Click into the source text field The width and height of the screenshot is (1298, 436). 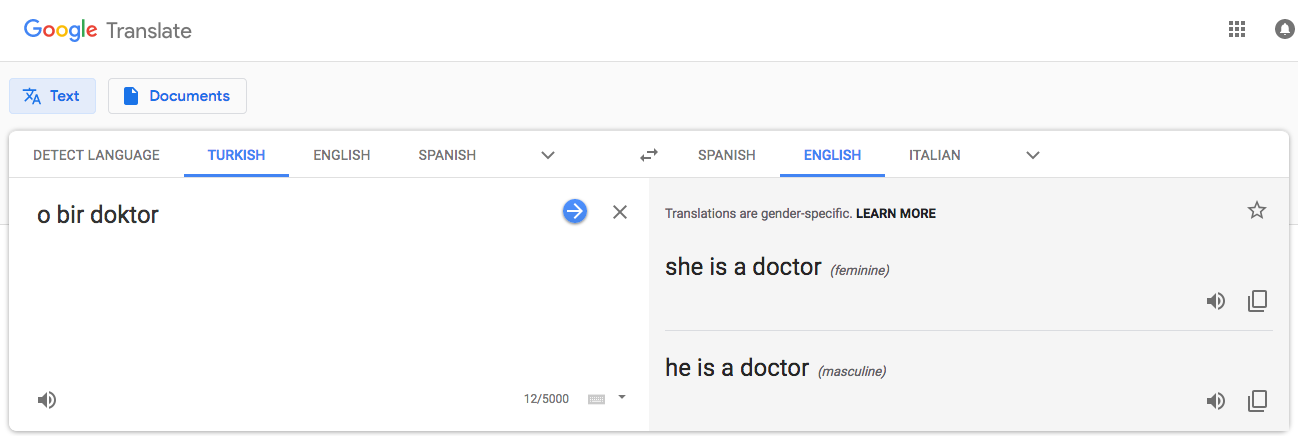point(290,290)
